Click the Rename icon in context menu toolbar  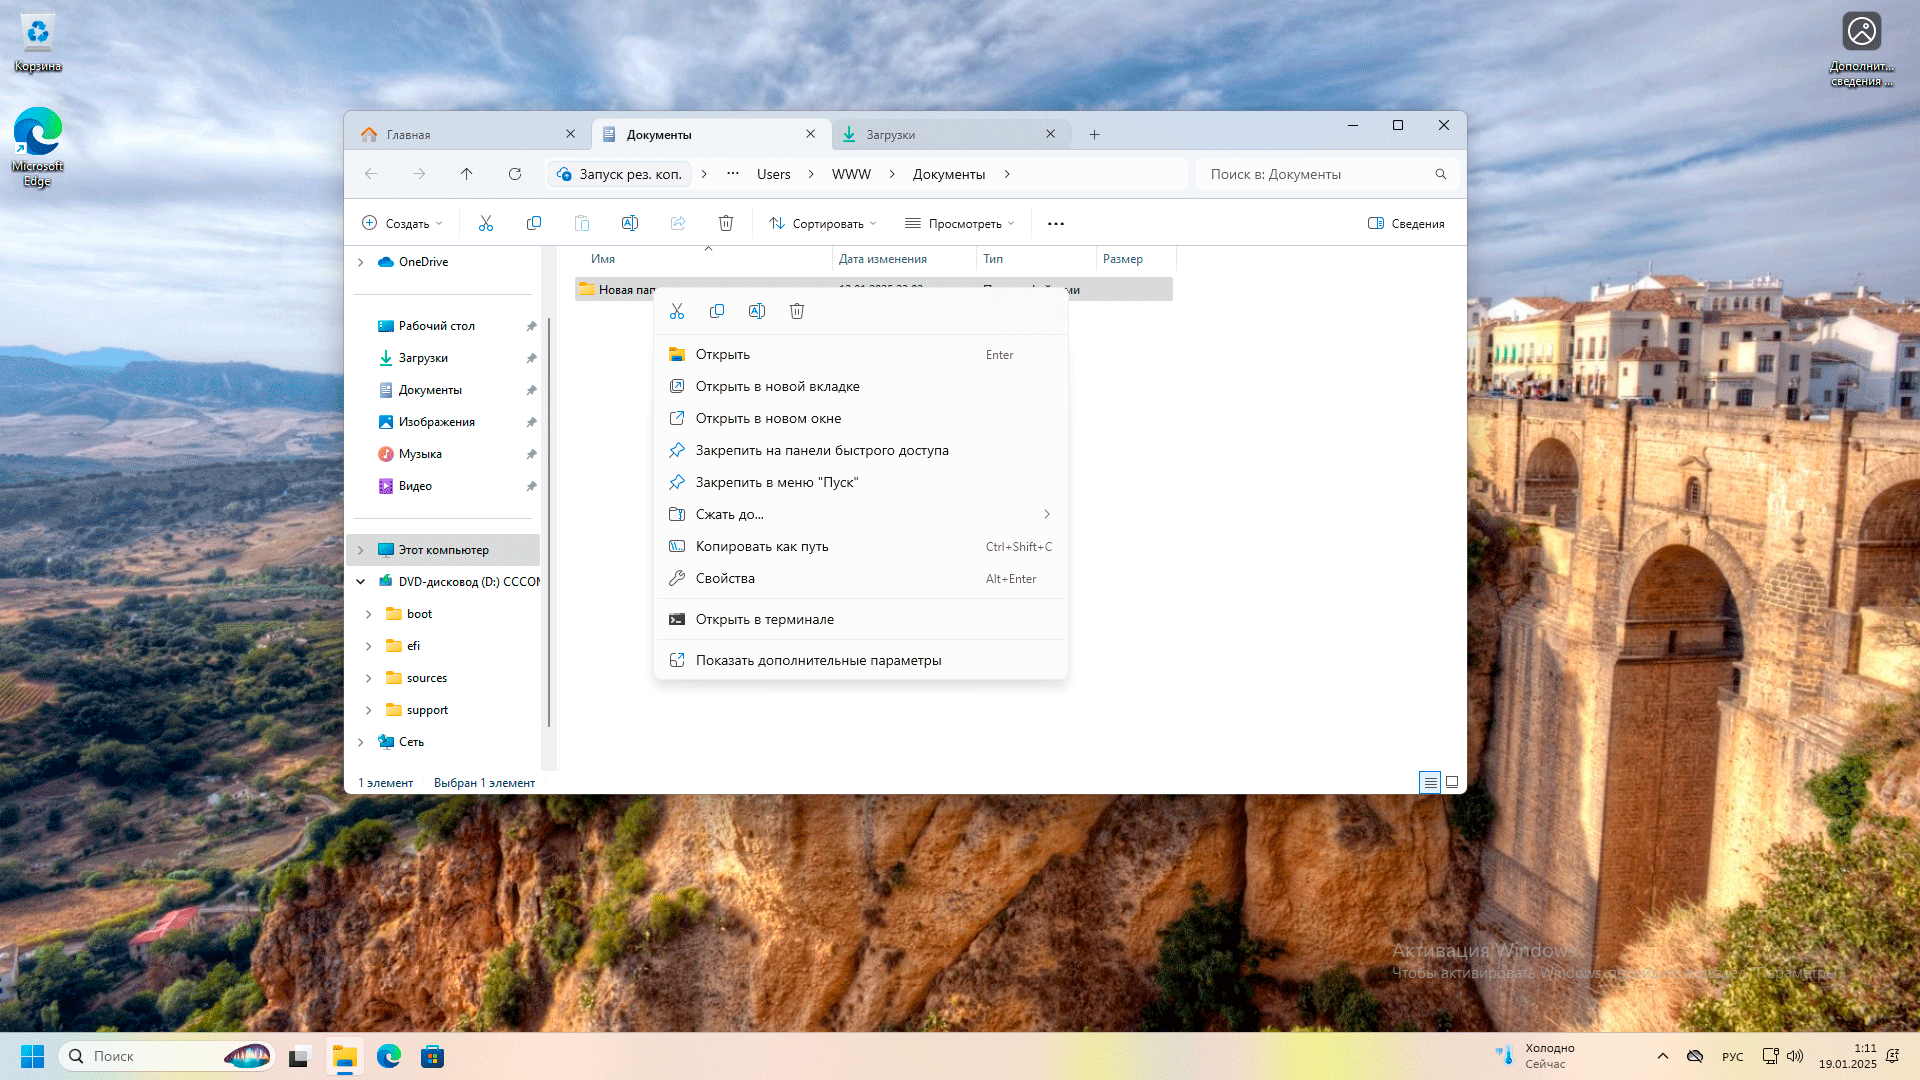click(756, 310)
